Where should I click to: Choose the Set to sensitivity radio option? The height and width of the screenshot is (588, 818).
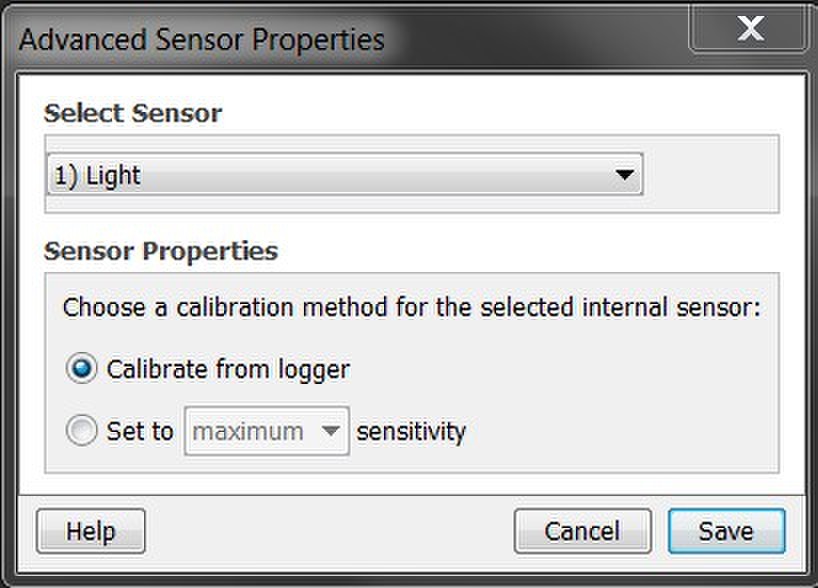[x=81, y=431]
